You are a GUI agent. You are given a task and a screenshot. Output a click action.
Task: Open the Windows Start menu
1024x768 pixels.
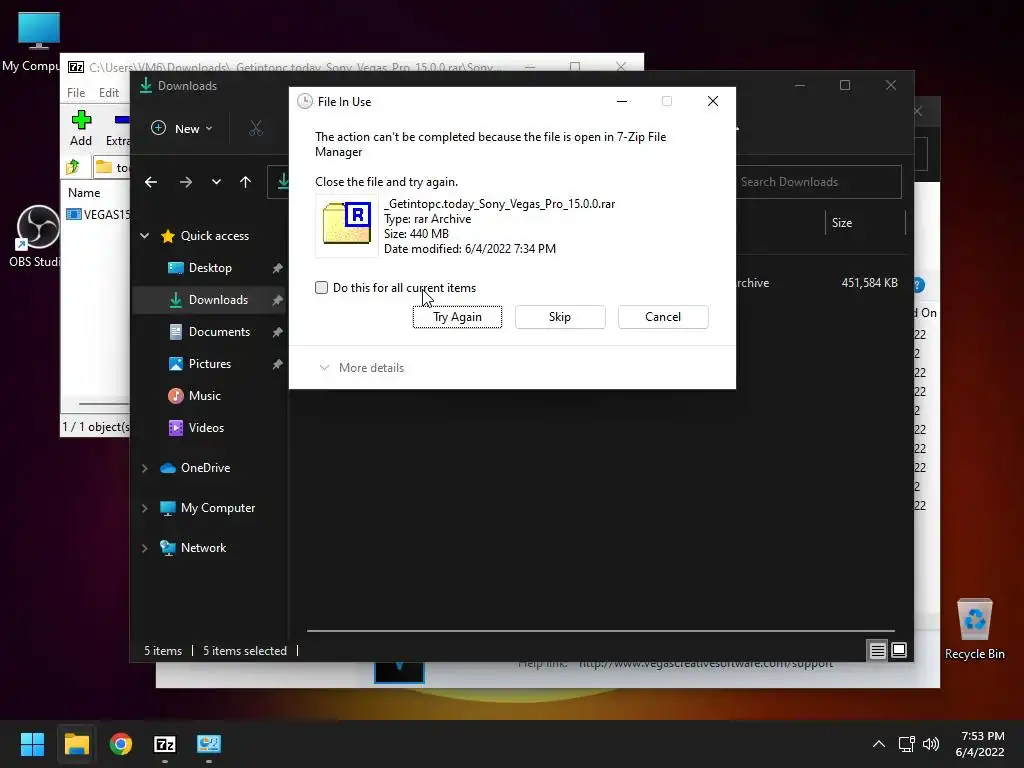(32, 744)
